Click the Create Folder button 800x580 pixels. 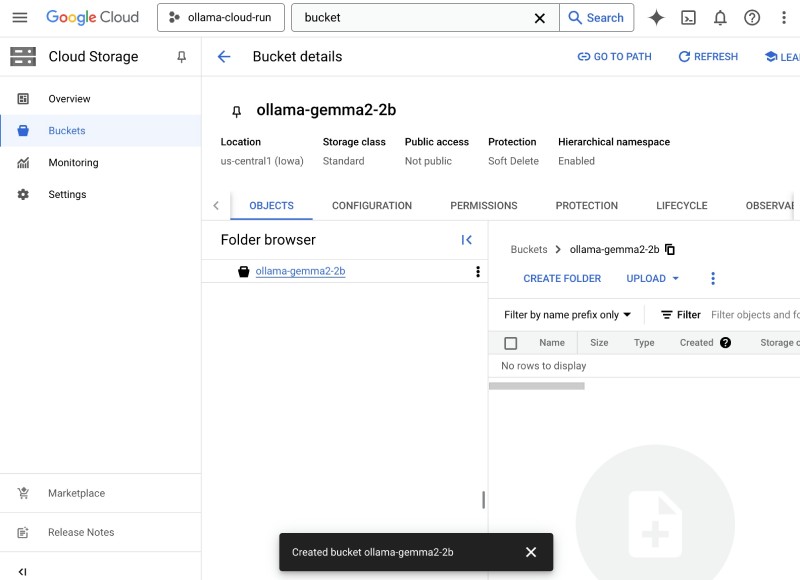pyautogui.click(x=562, y=279)
